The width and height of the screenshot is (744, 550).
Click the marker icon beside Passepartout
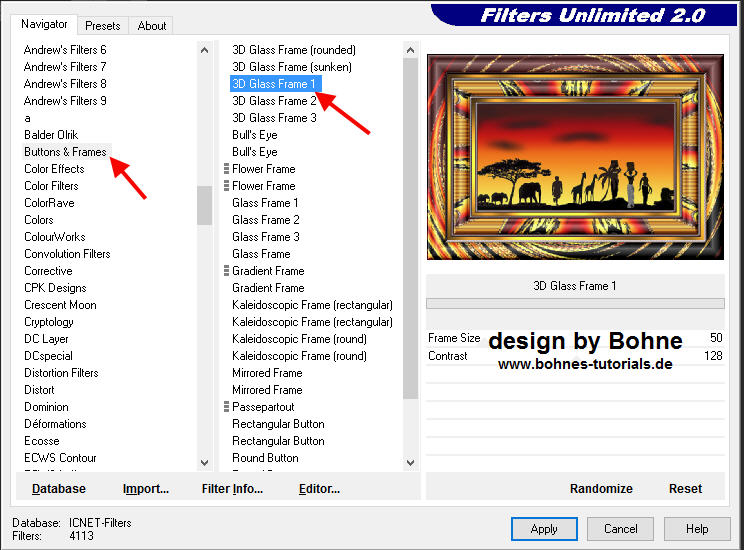pos(227,407)
